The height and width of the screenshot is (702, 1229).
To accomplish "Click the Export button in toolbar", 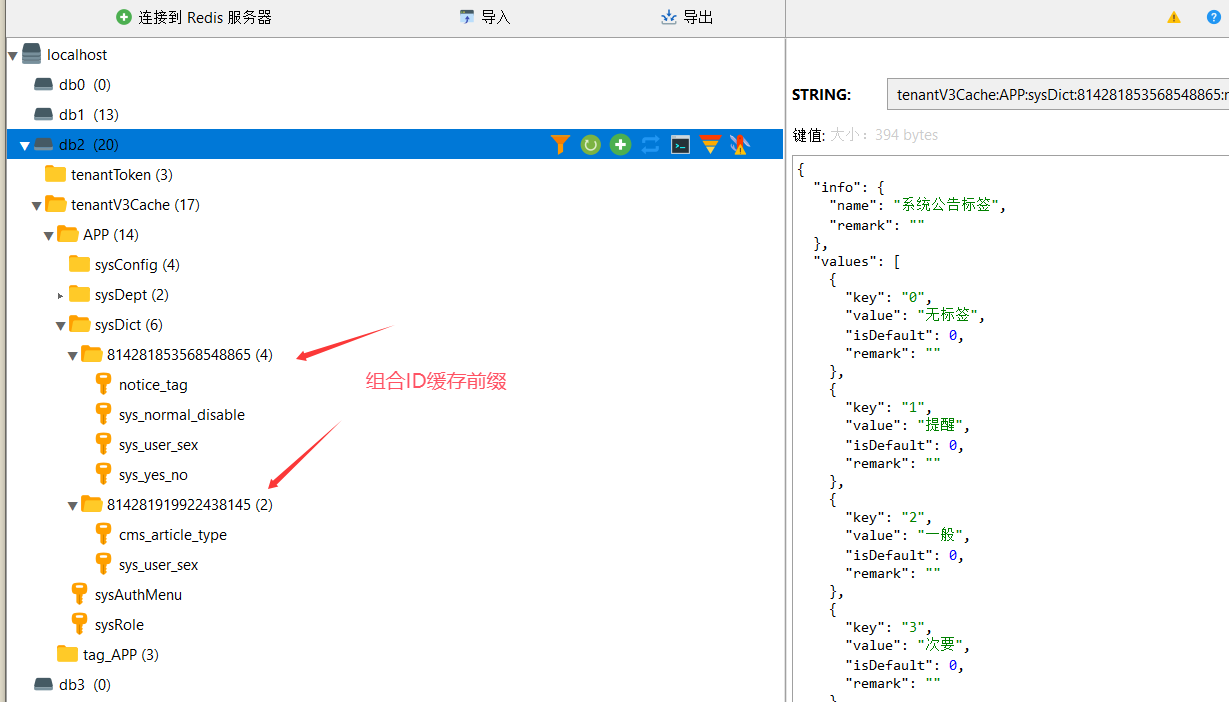I will point(687,17).
